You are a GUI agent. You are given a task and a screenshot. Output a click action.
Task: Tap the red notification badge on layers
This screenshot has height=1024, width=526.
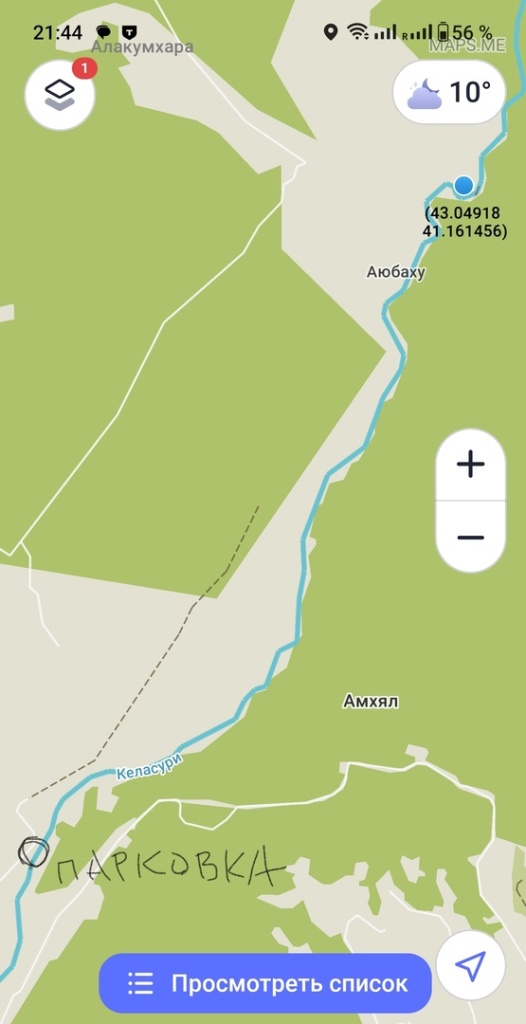tap(84, 68)
